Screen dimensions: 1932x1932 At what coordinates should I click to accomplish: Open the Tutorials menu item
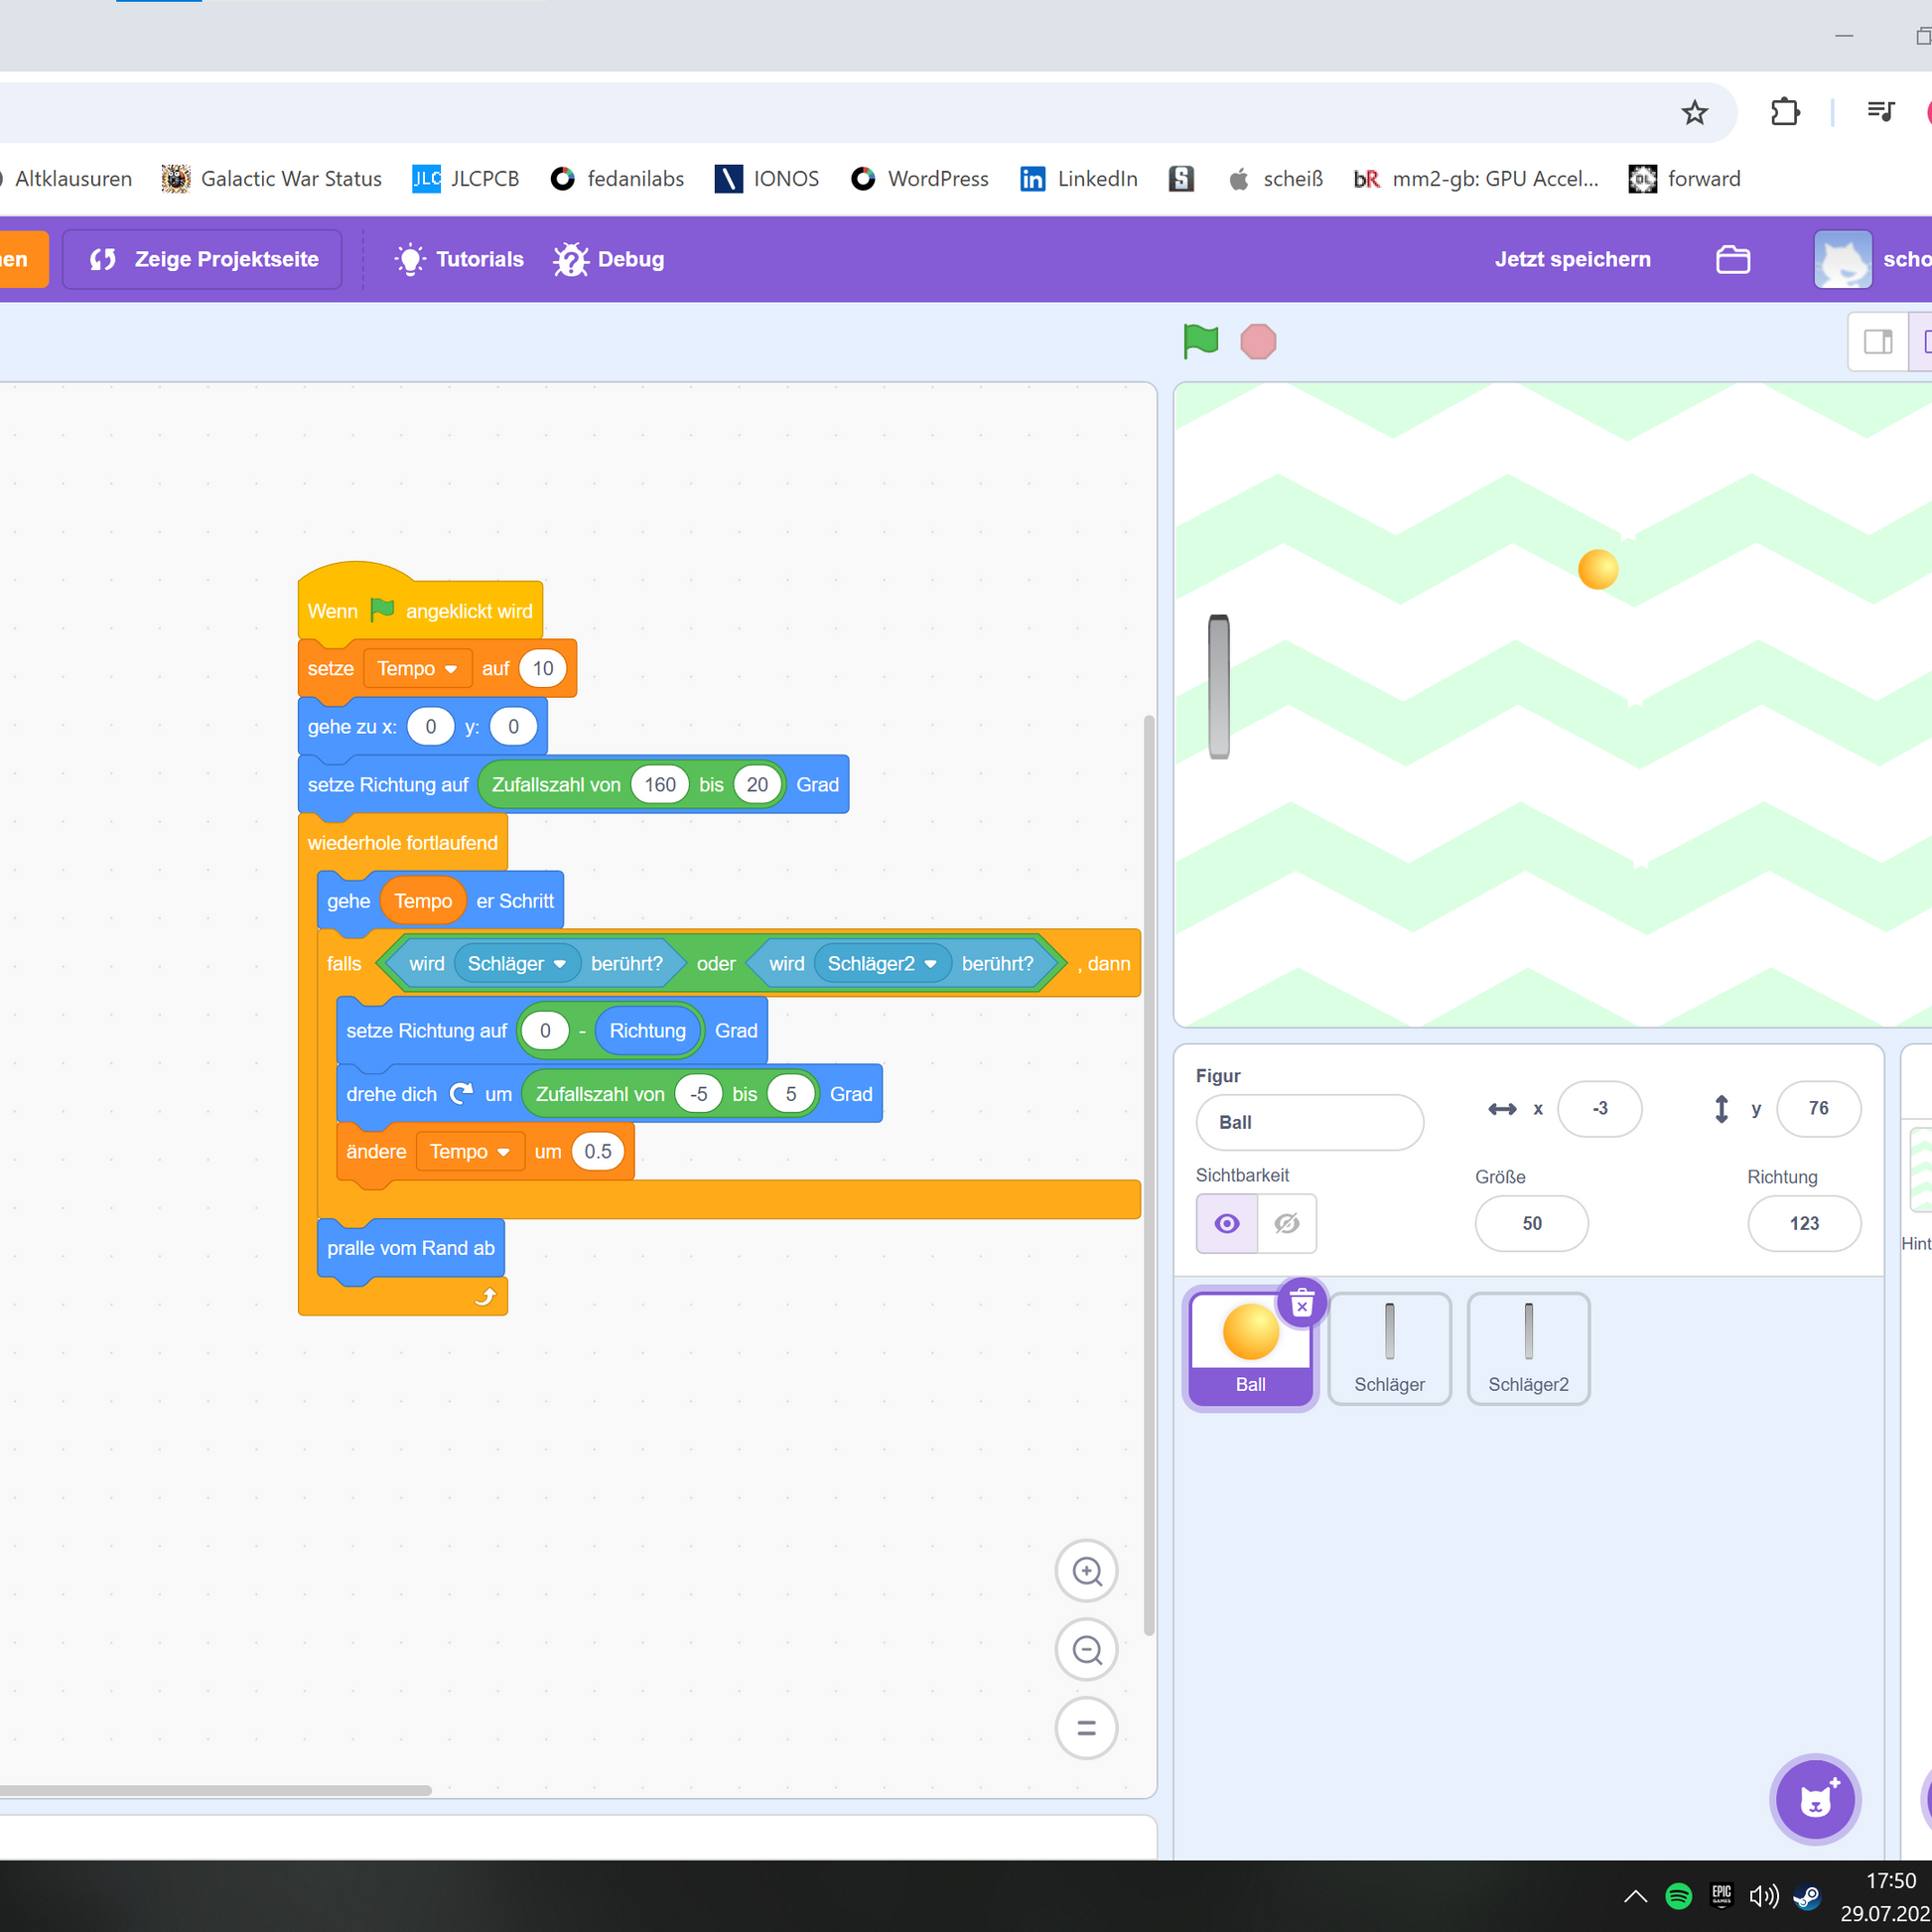click(460, 259)
